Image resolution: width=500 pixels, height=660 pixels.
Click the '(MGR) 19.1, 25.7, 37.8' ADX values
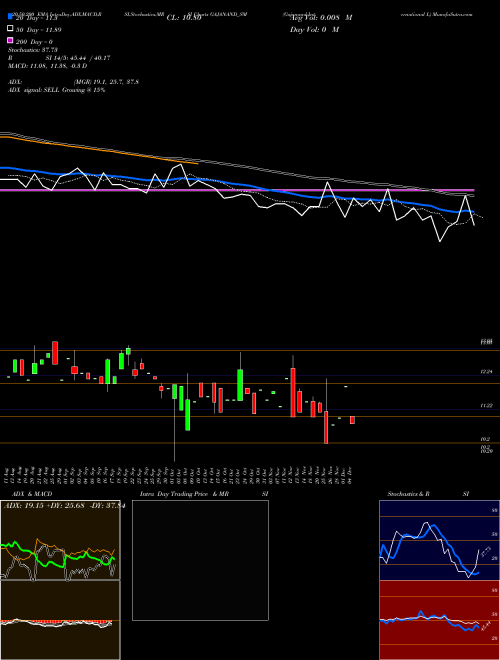click(x=106, y=82)
